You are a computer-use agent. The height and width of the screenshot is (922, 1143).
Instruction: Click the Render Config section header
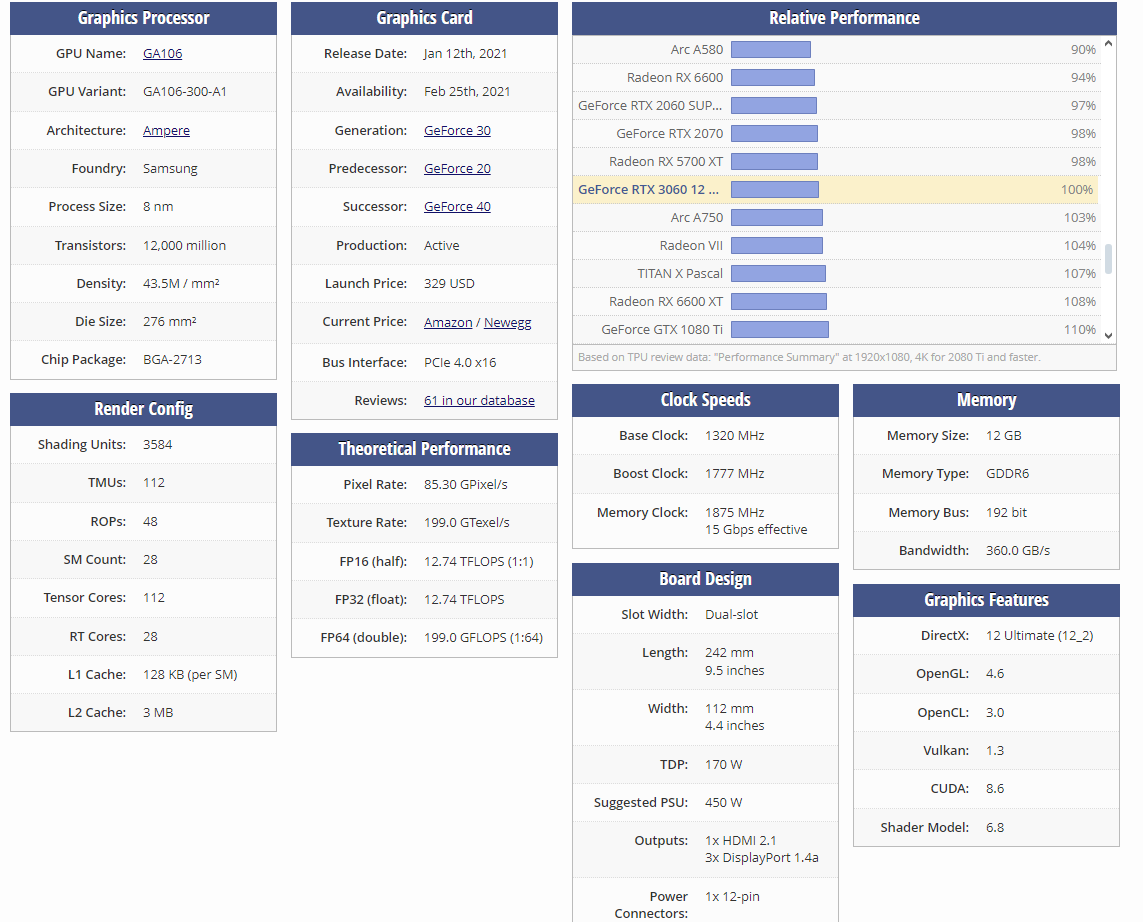tap(144, 409)
